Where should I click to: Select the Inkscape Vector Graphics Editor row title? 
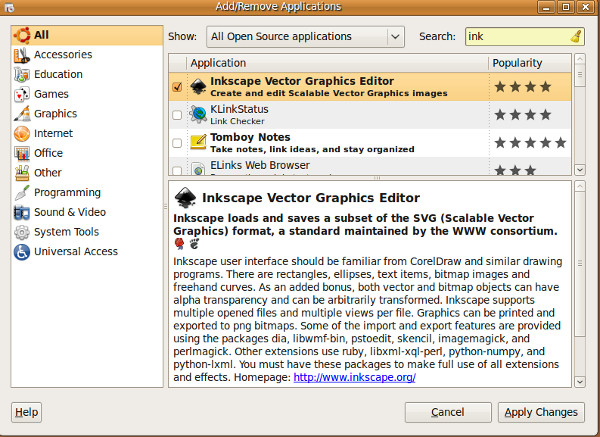[302, 81]
